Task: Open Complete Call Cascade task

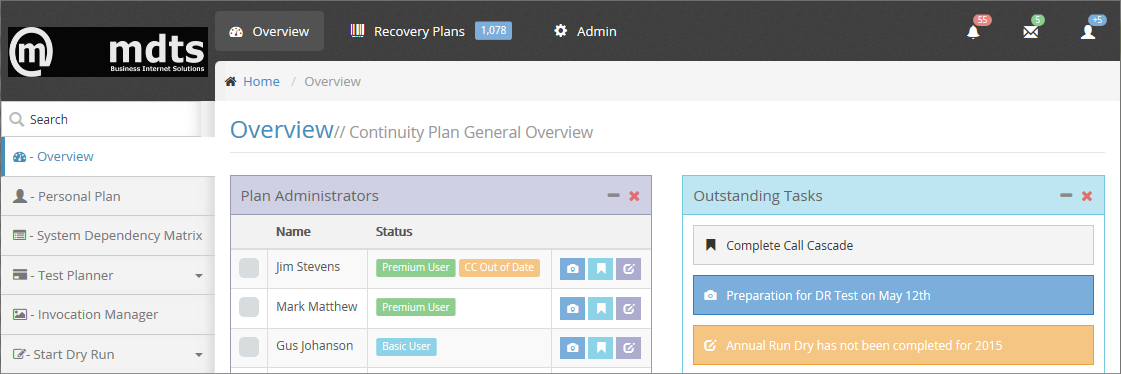Action: pos(893,245)
